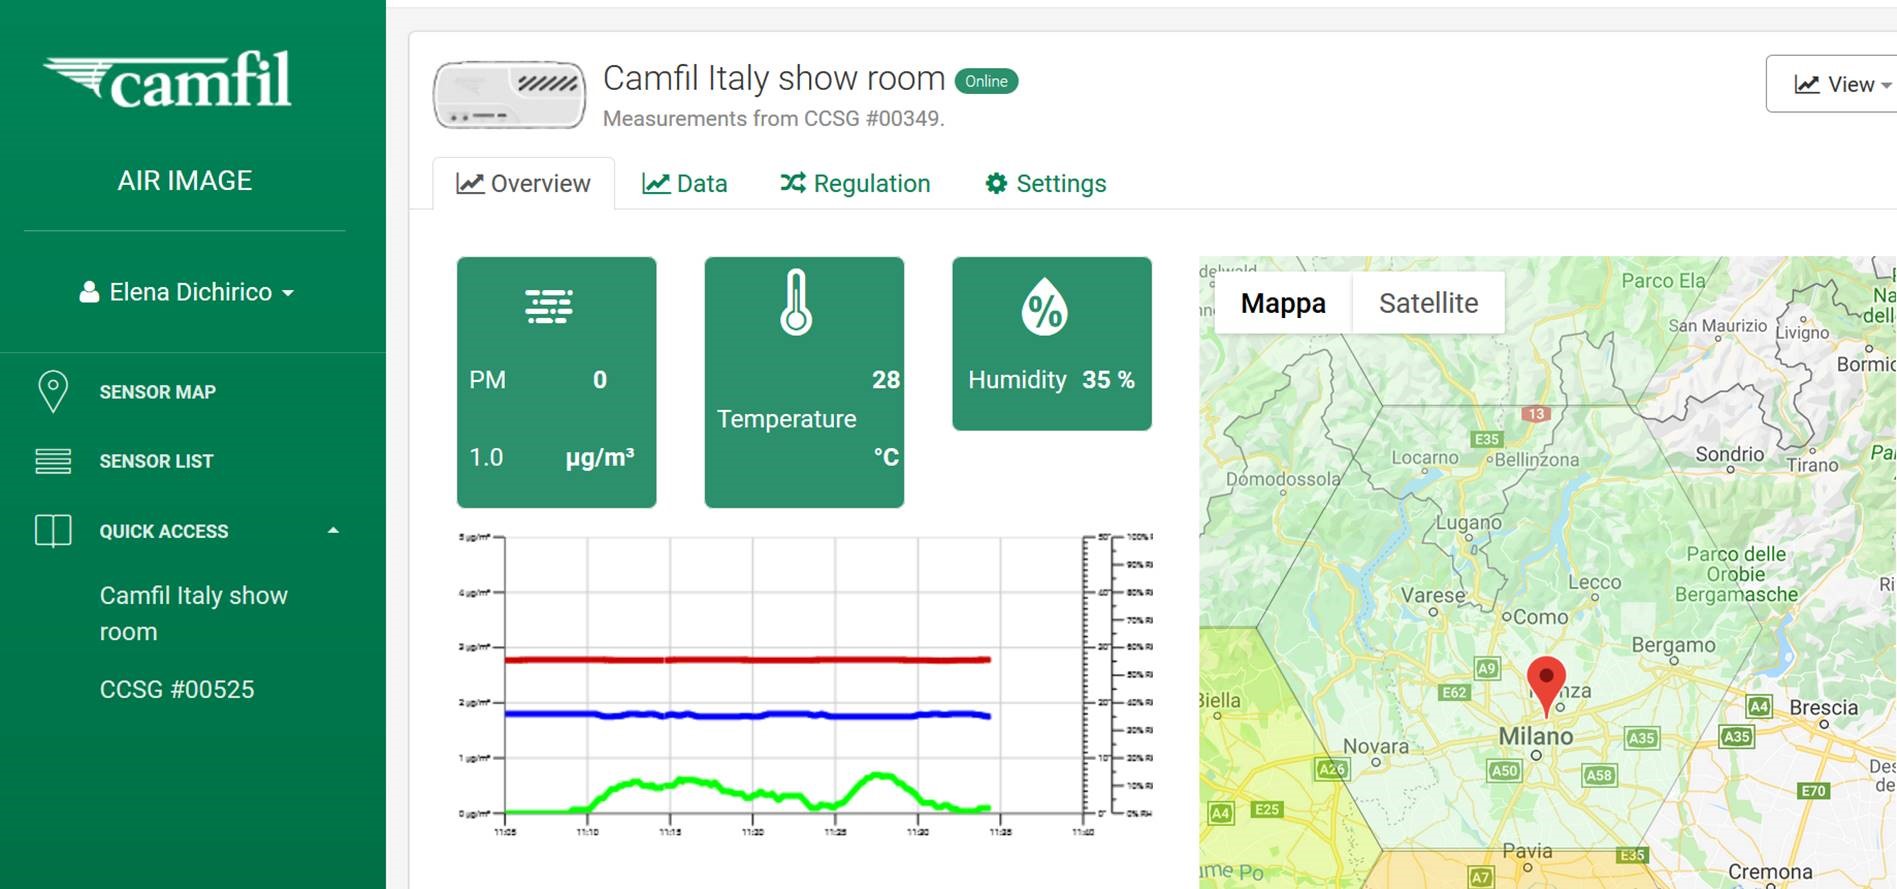Click the red location marker near Milano
Screen dimensions: 1897x889
(x=1546, y=681)
